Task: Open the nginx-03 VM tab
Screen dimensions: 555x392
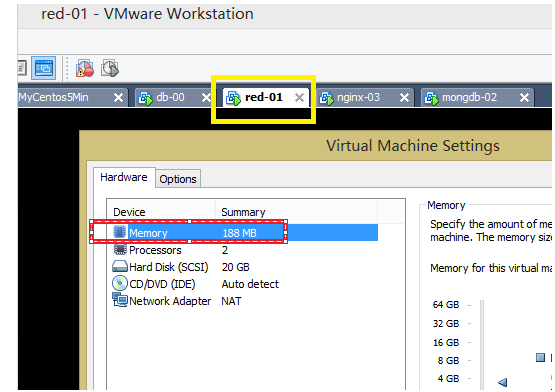Action: click(x=358, y=97)
